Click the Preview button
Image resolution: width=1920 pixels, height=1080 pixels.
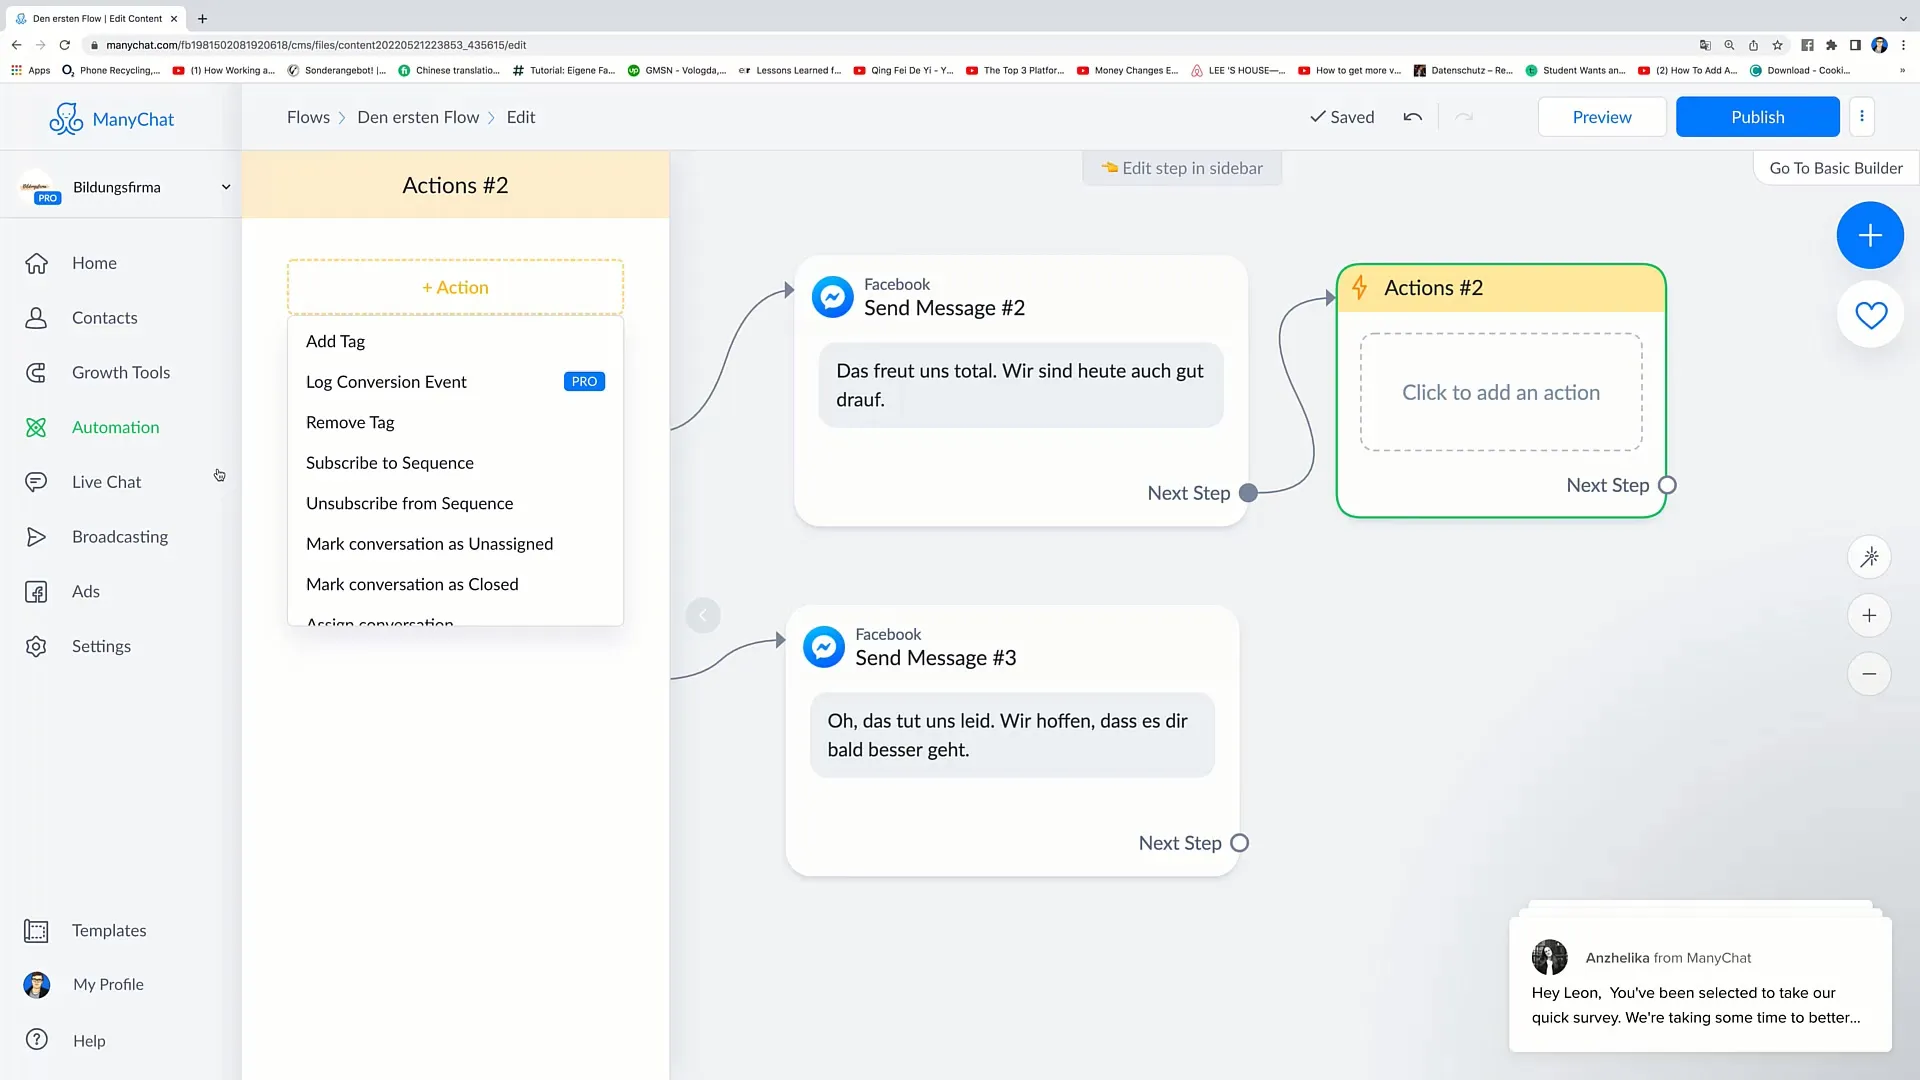coord(1601,116)
